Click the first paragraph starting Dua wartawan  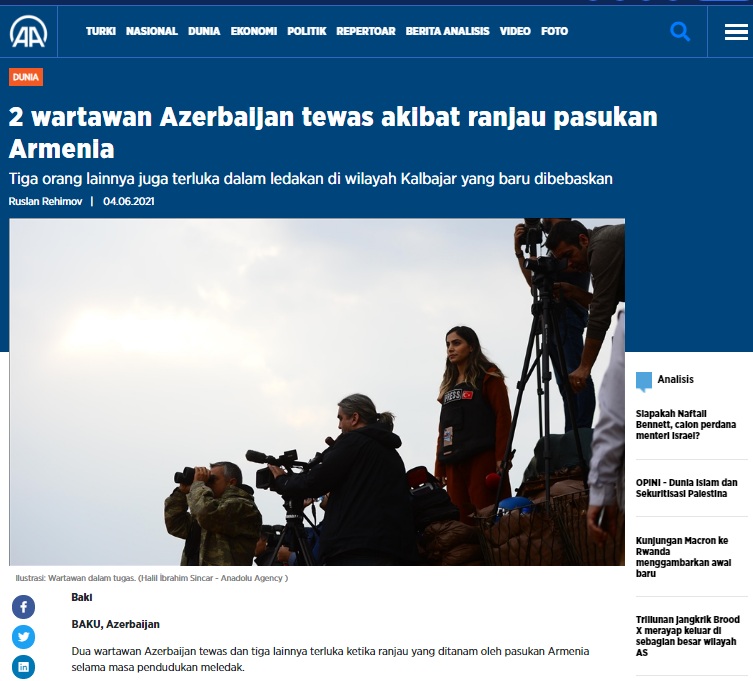[330, 659]
